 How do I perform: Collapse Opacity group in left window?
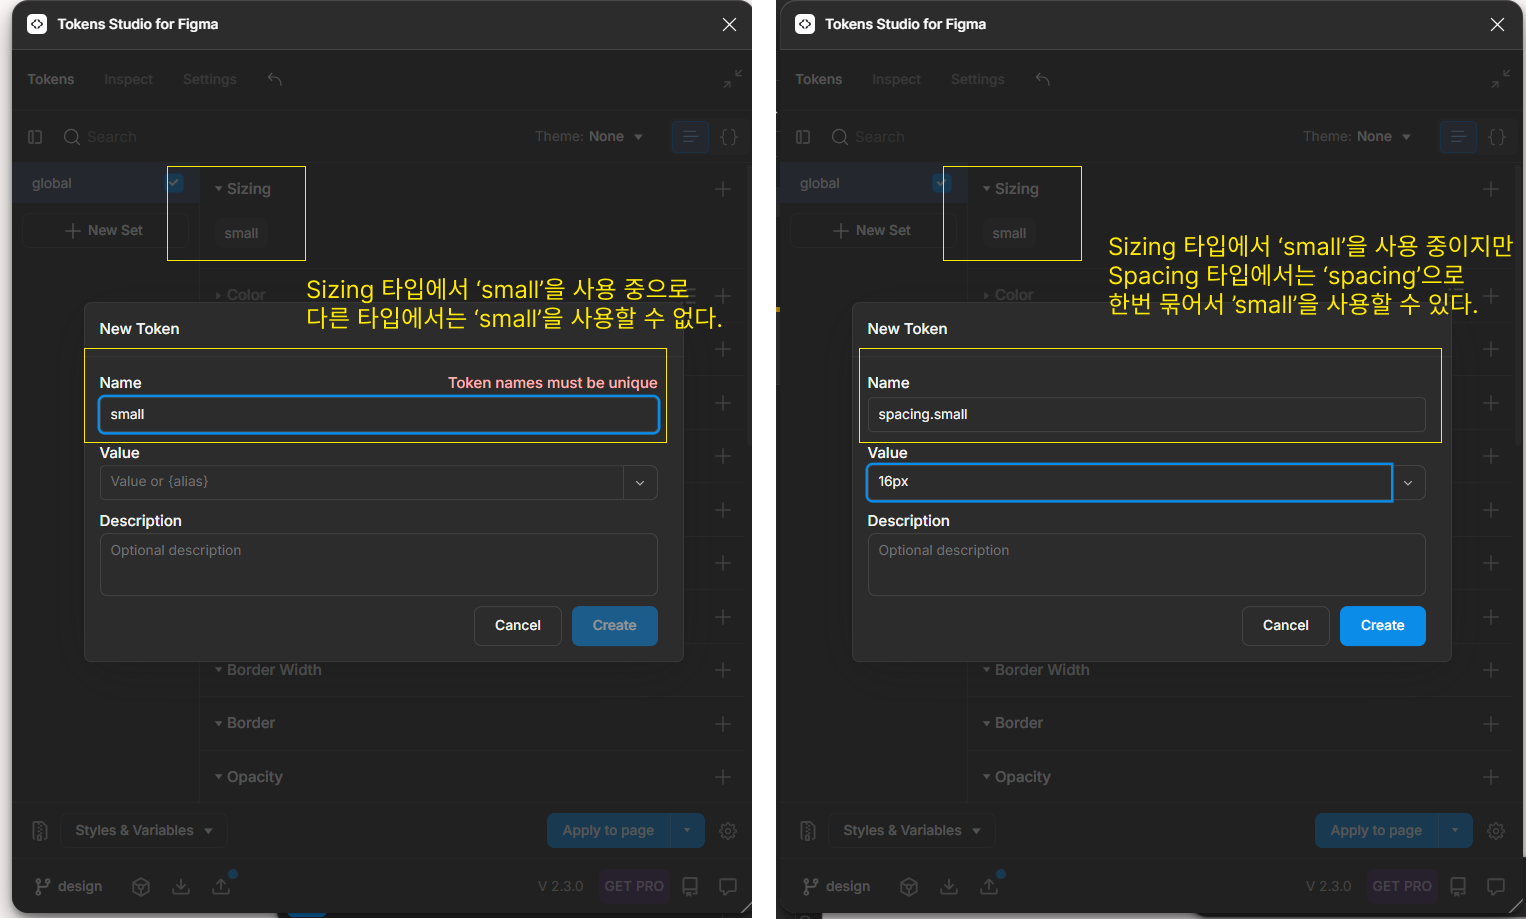tap(249, 777)
